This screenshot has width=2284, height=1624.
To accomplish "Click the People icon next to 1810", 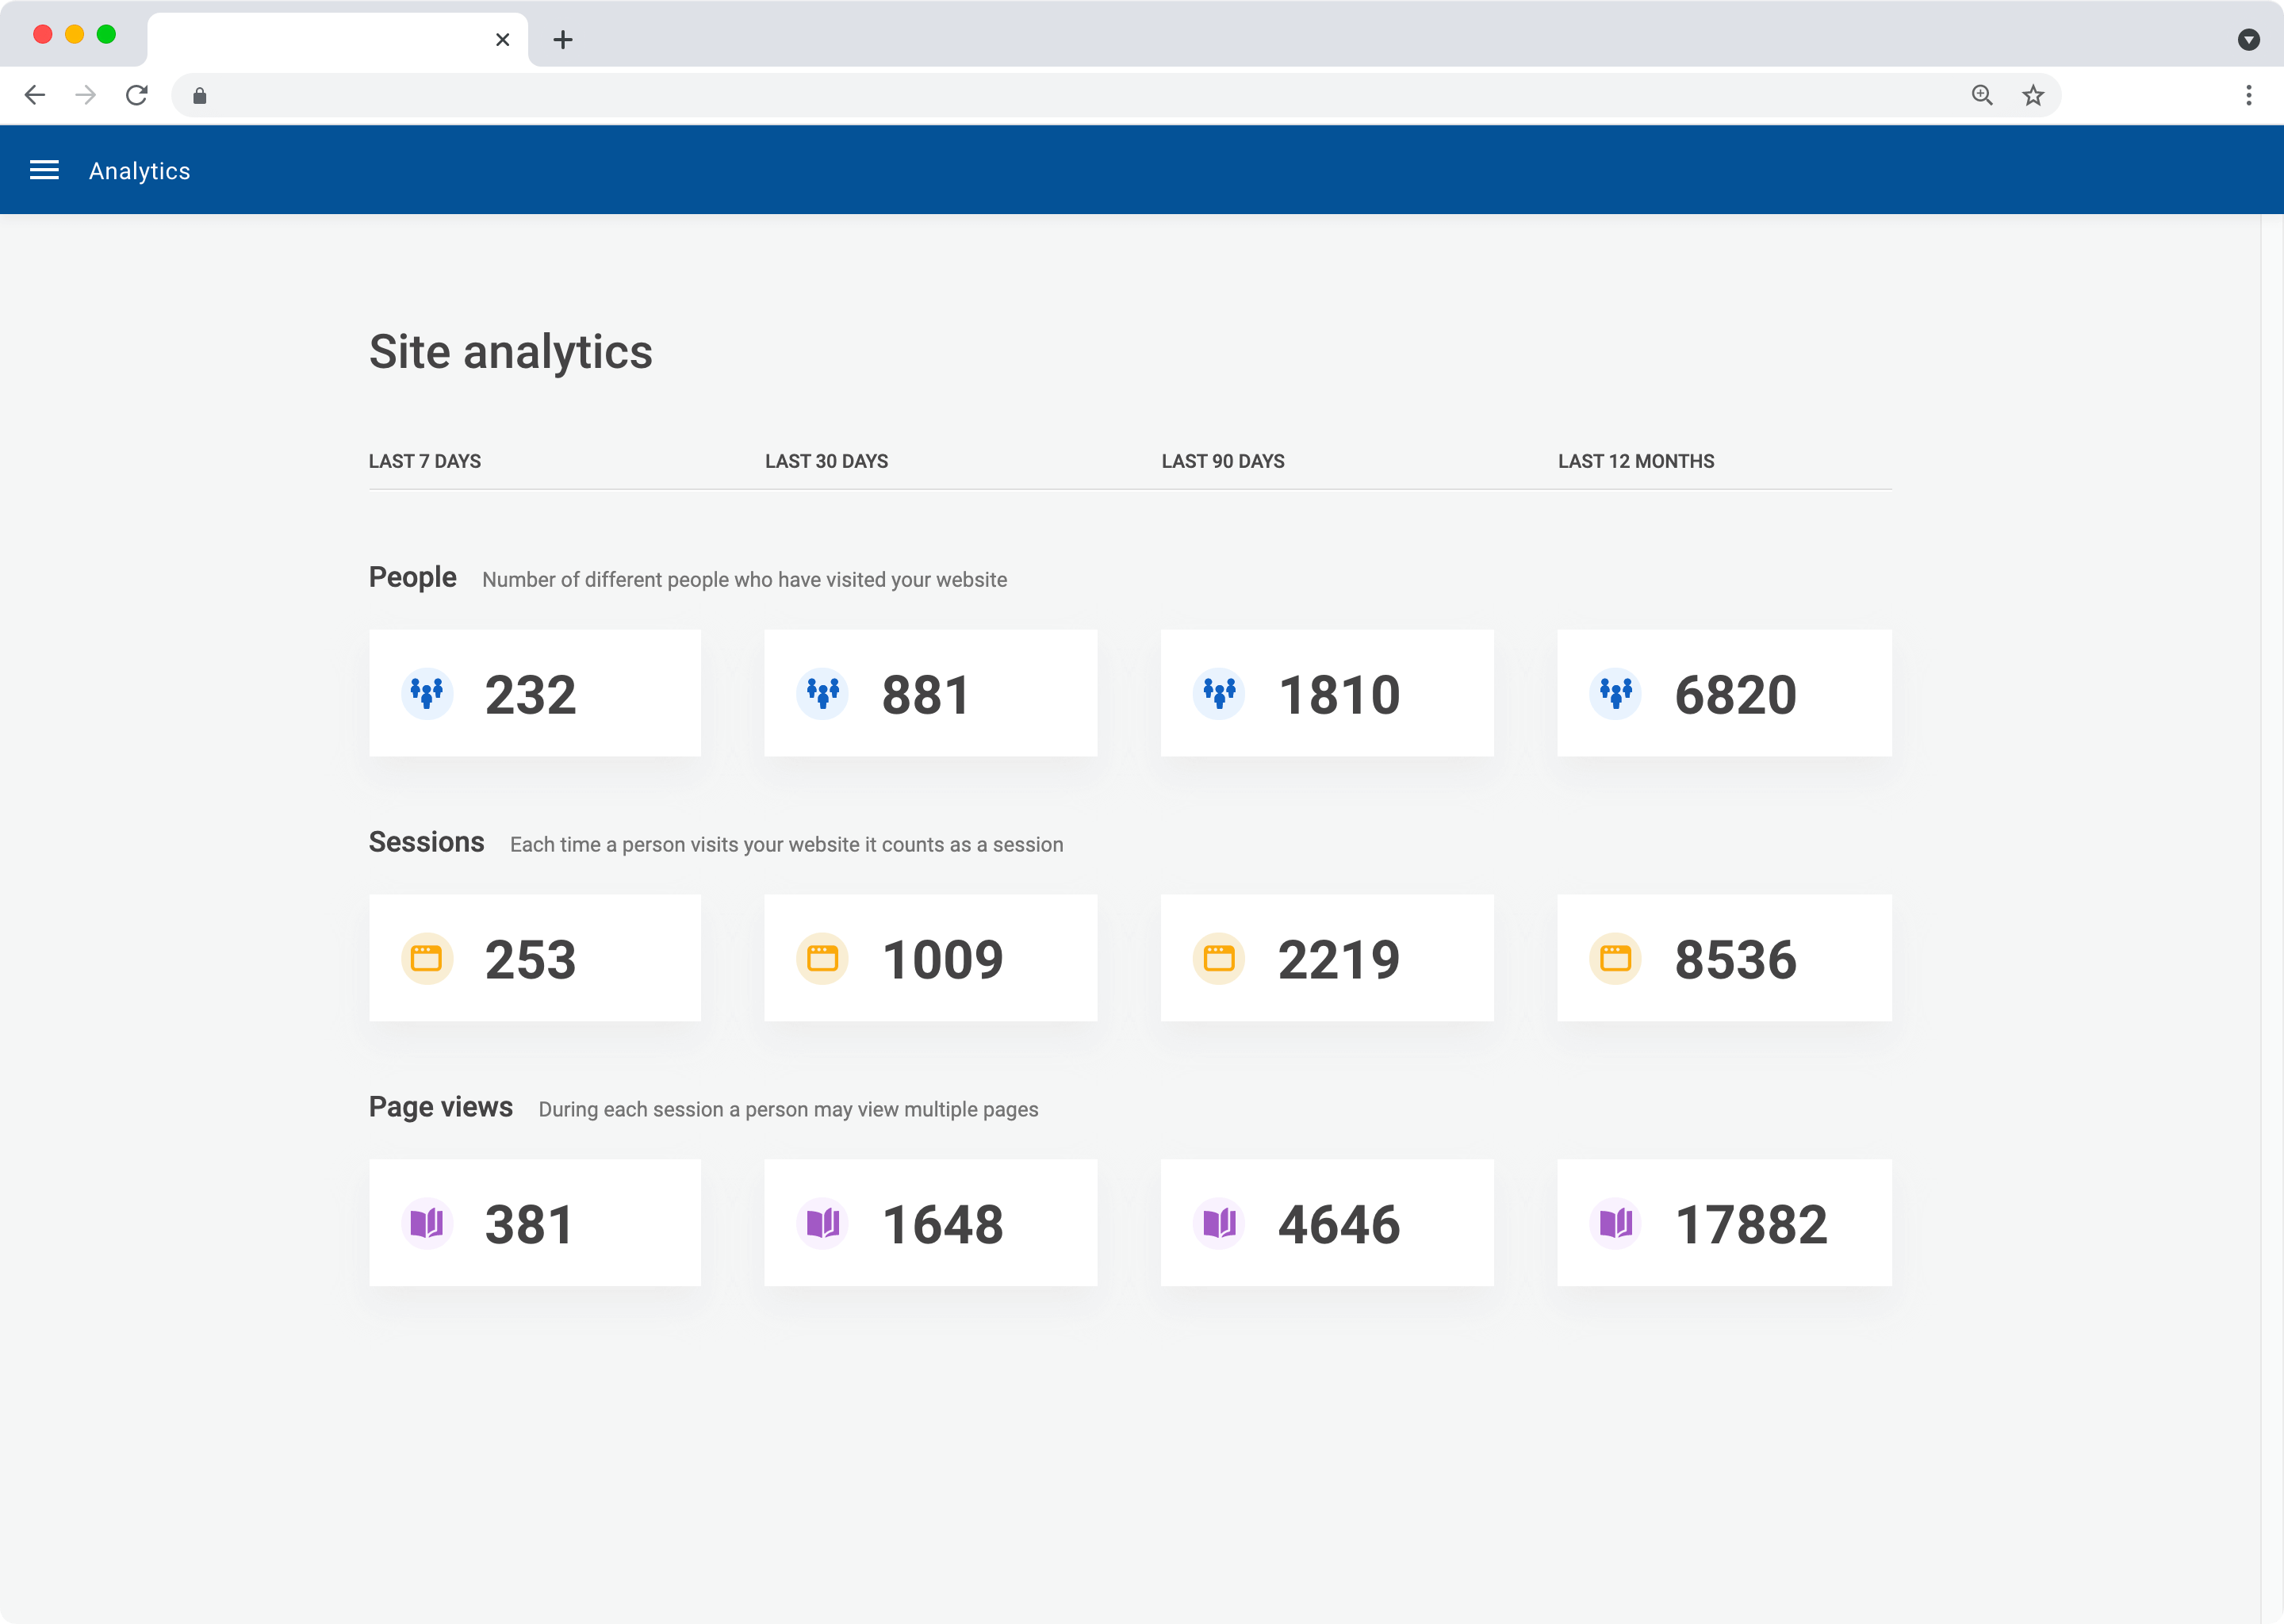I will 1220,692.
